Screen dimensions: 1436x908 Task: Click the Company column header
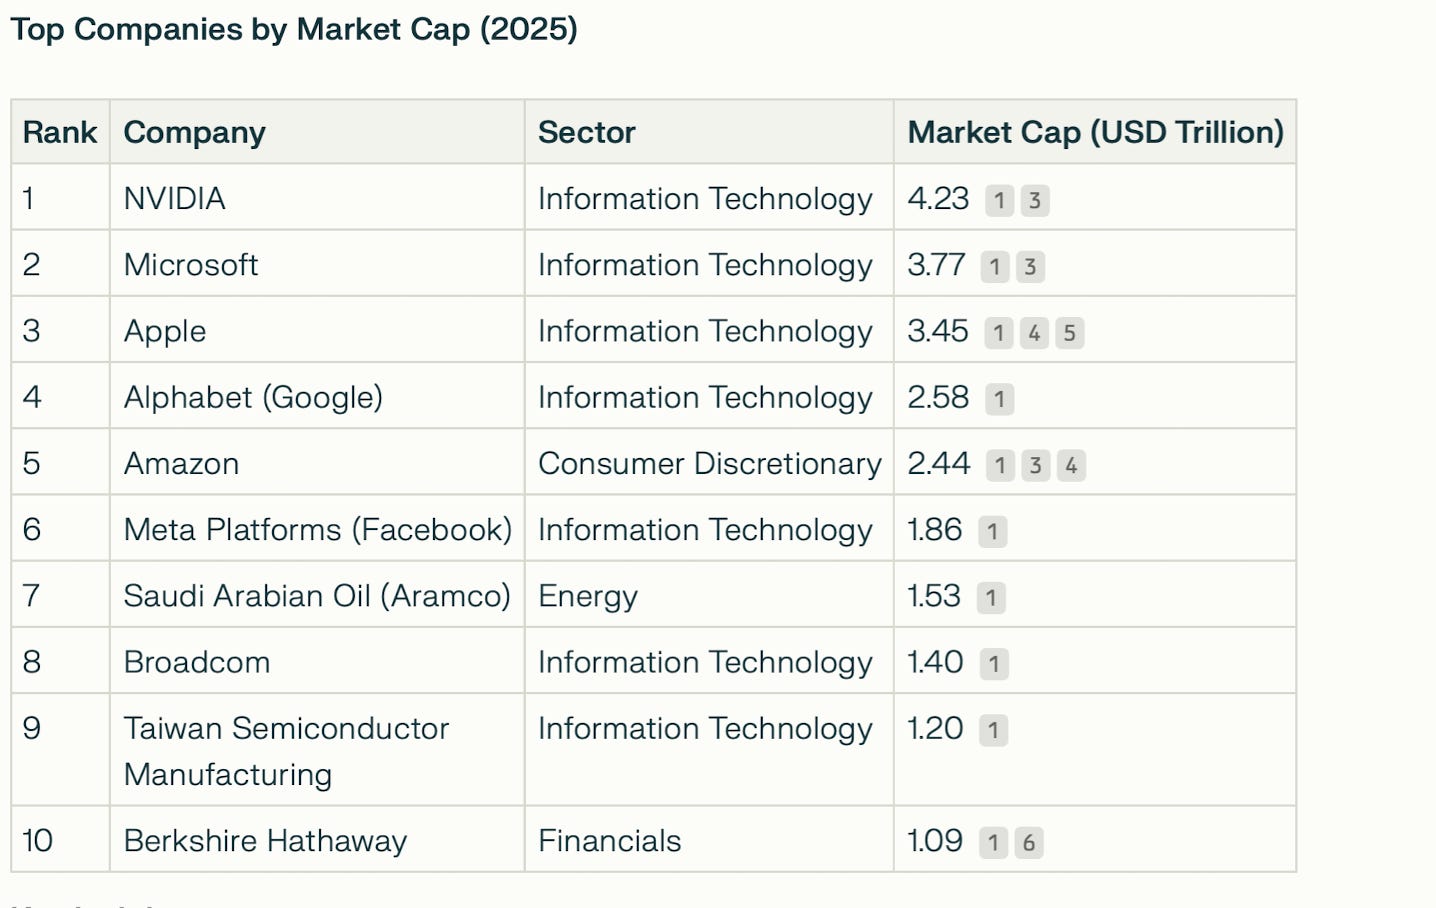click(195, 132)
